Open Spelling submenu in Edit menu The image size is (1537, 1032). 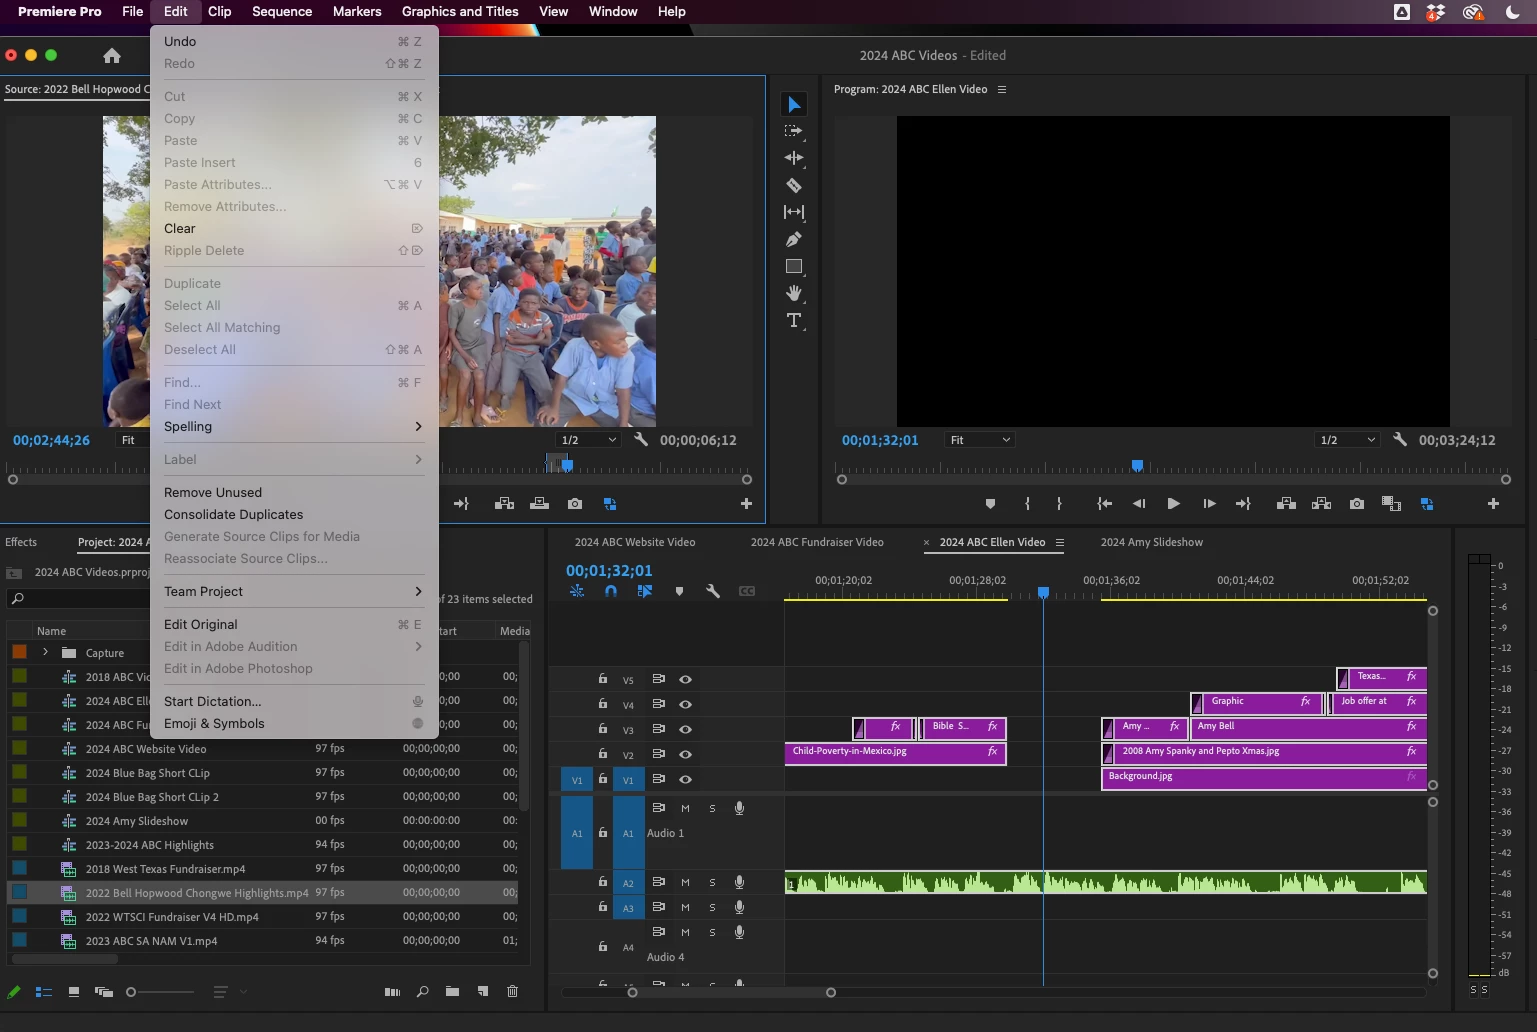point(293,426)
